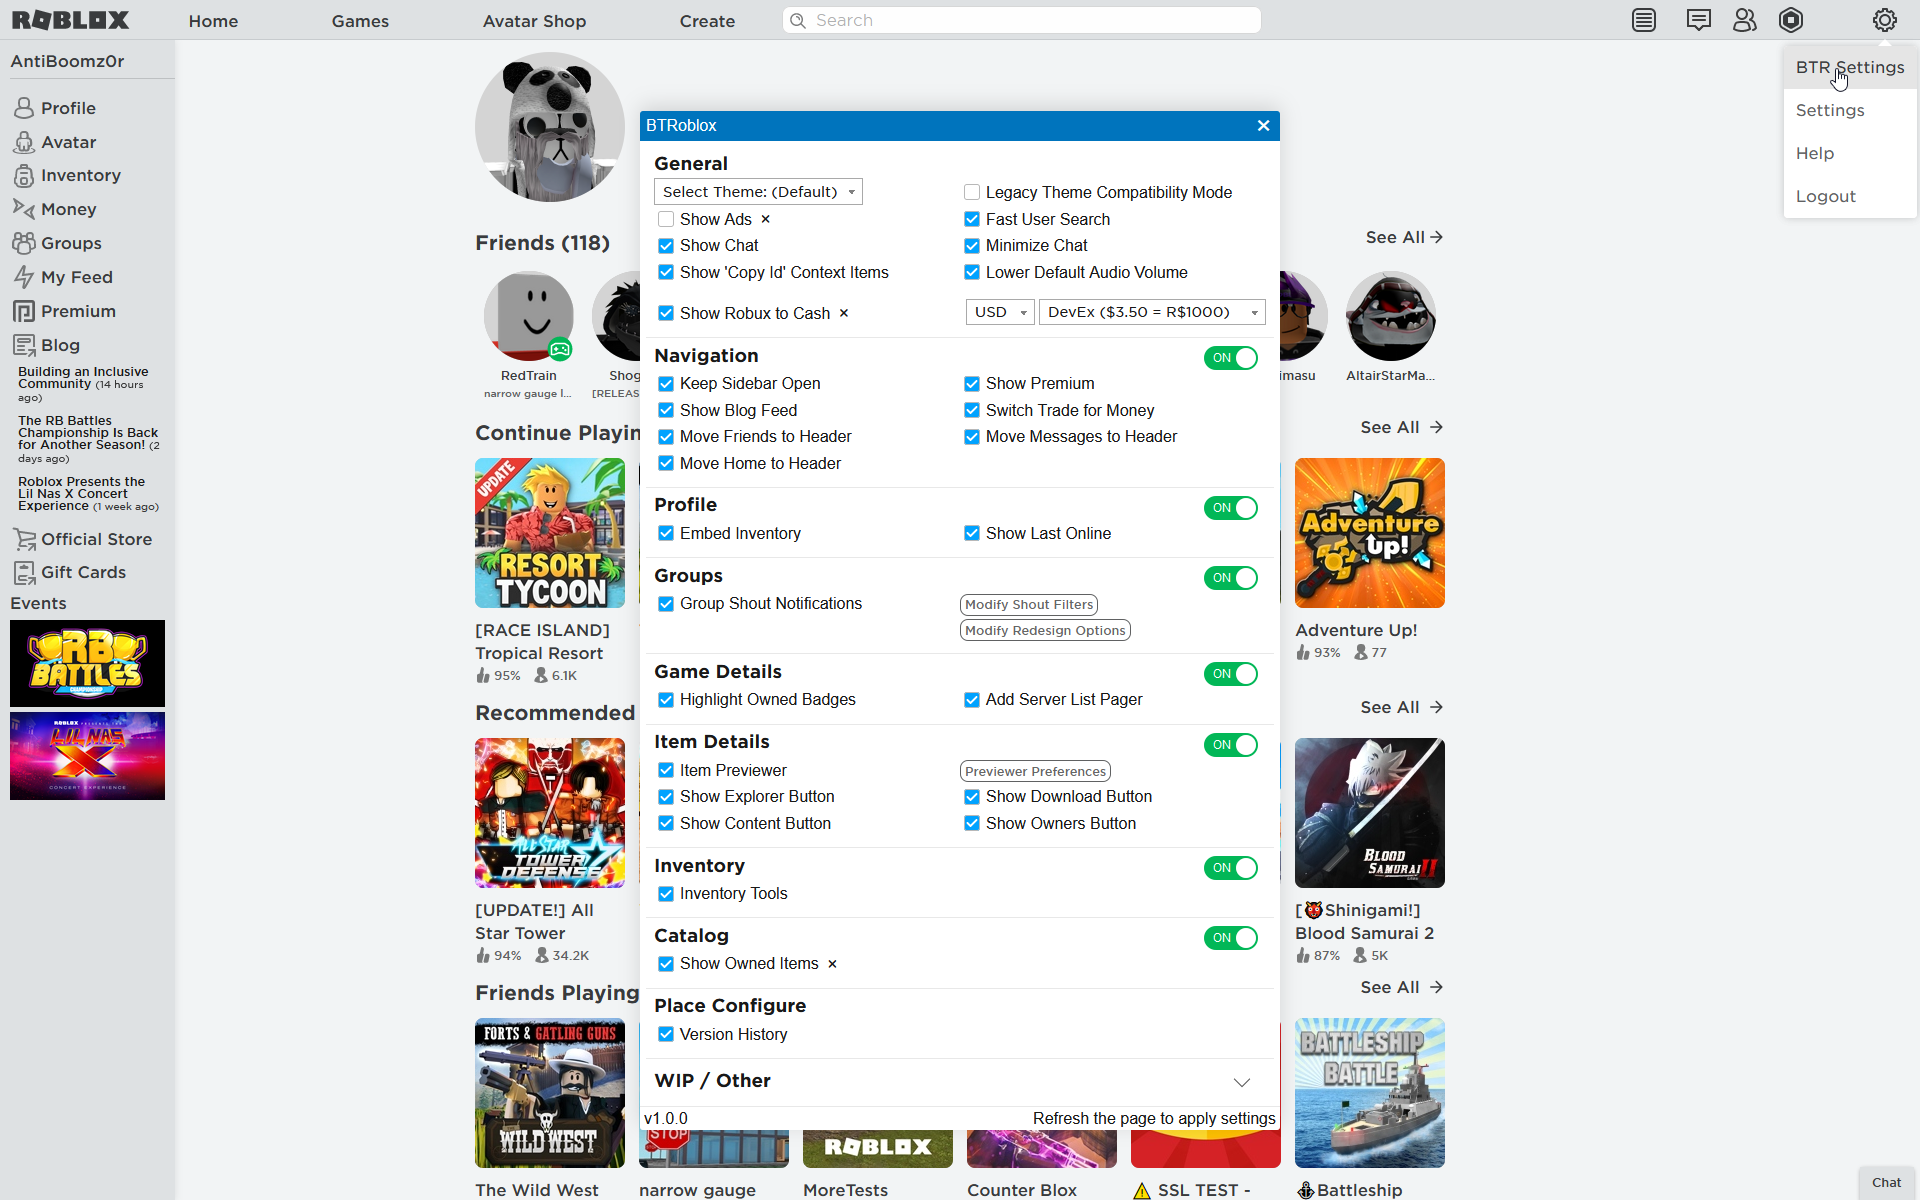The height and width of the screenshot is (1200, 1920).
Task: Open the Groups sidebar icon
Action: coord(23,242)
